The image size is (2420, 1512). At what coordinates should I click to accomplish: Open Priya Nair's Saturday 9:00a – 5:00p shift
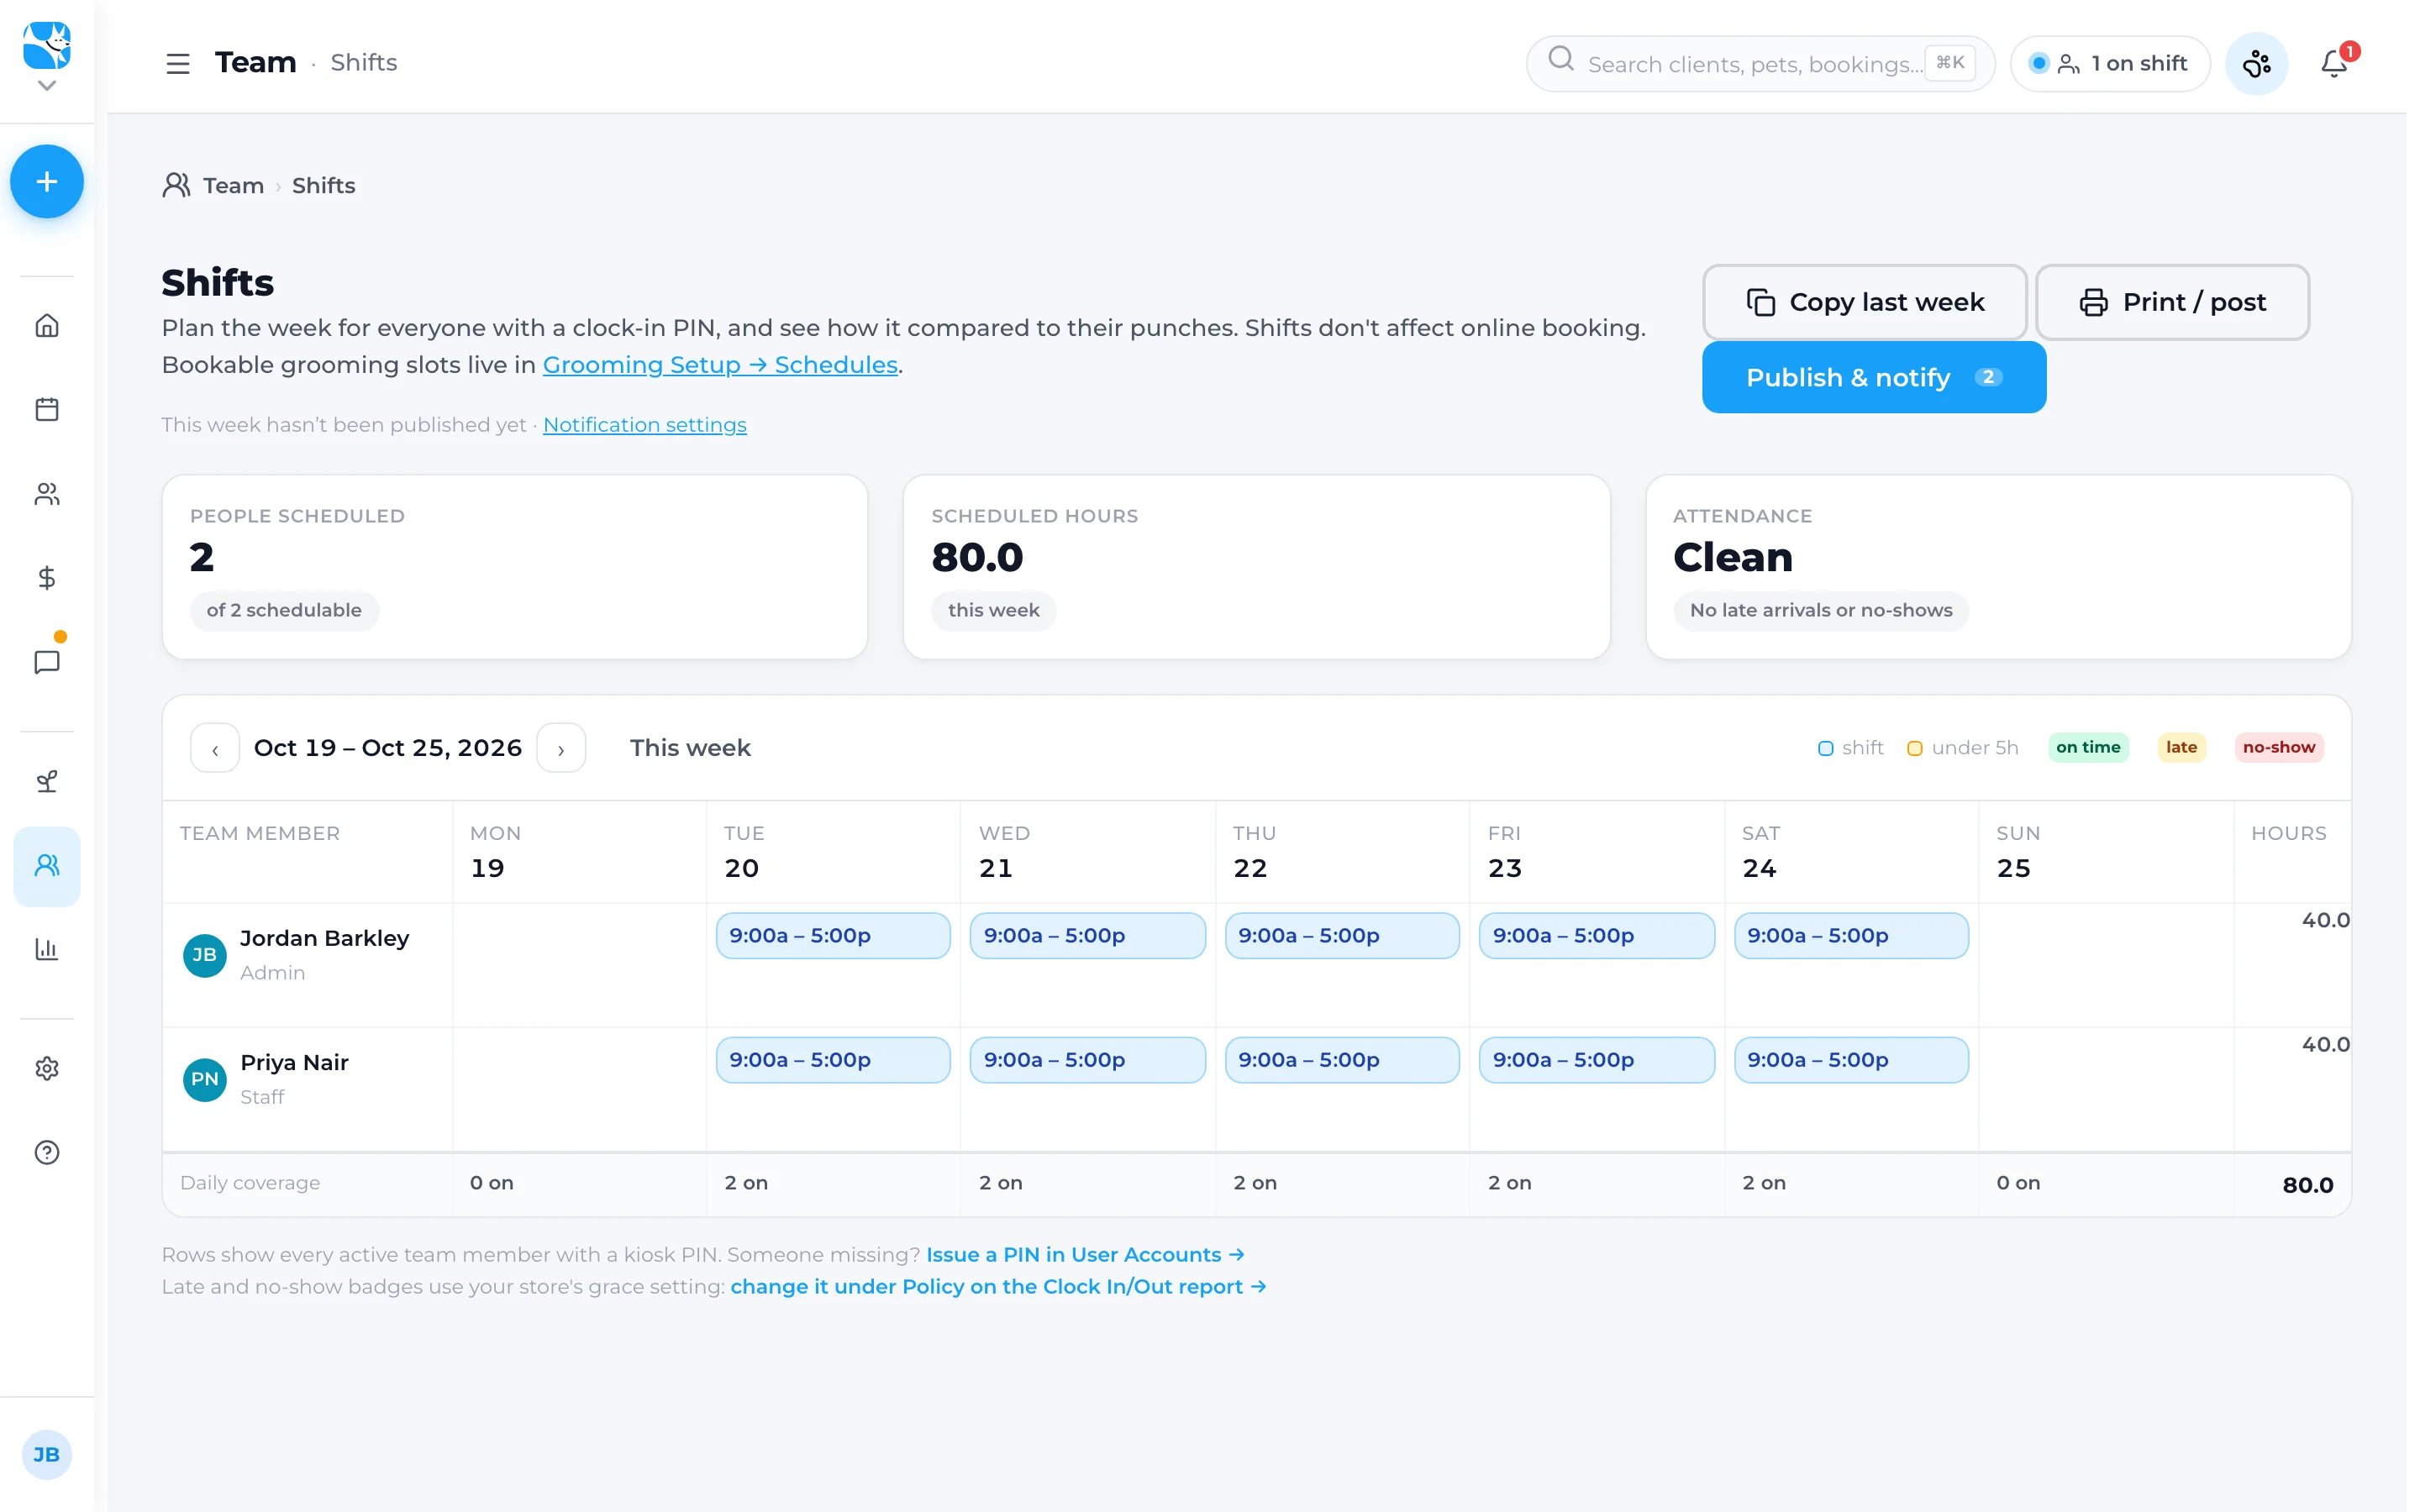(1851, 1060)
